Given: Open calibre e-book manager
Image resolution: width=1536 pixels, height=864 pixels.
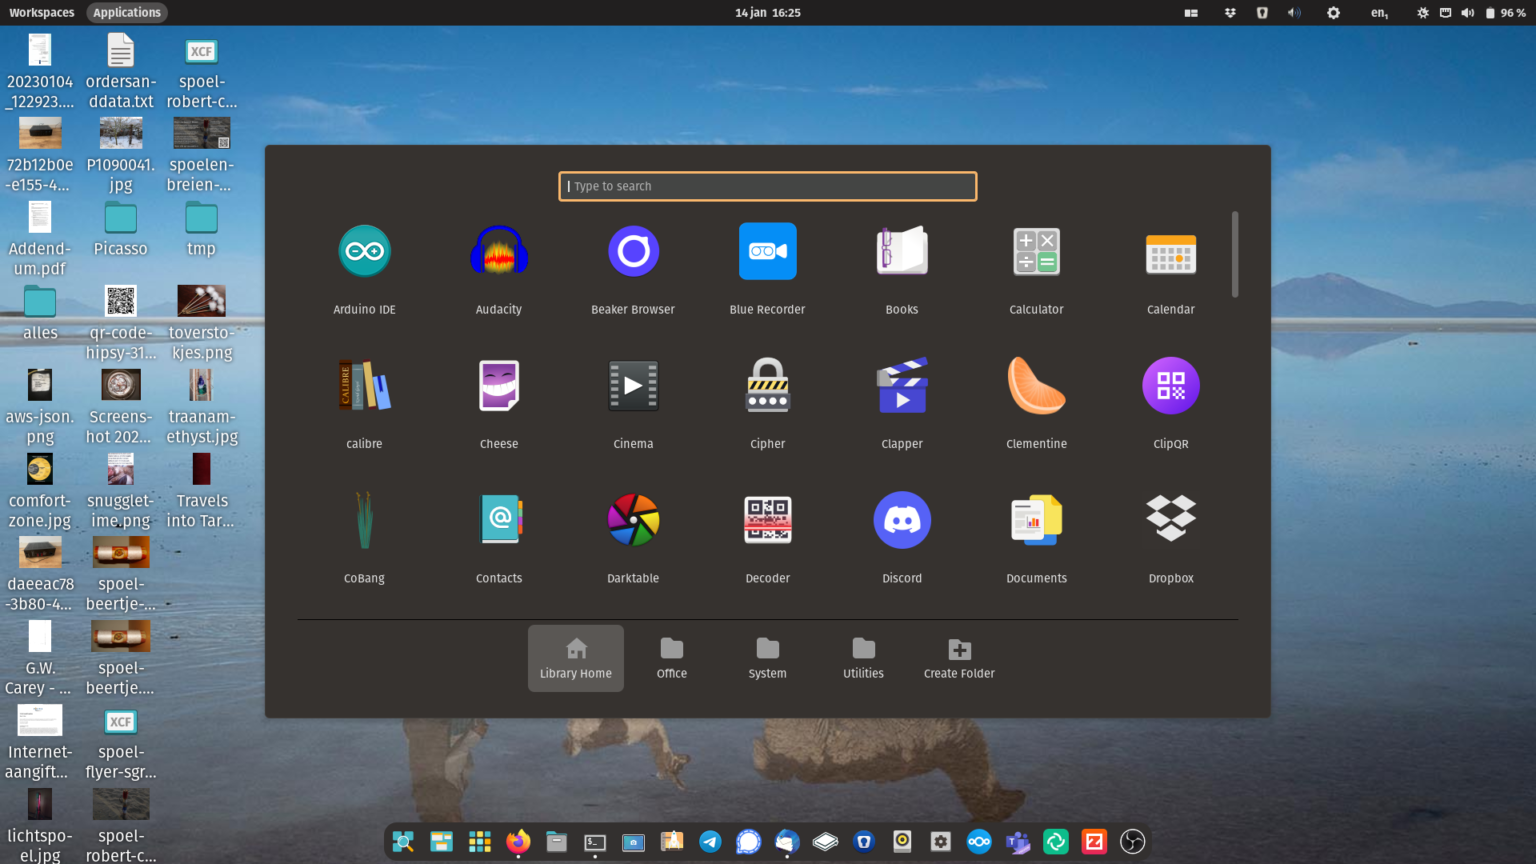Looking at the screenshot, I should tap(364, 385).
